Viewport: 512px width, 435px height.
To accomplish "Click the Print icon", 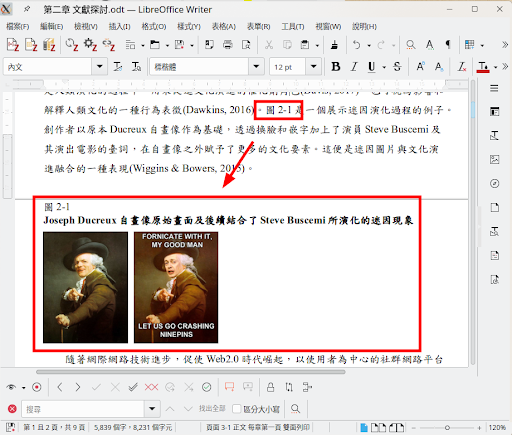I will point(228,45).
